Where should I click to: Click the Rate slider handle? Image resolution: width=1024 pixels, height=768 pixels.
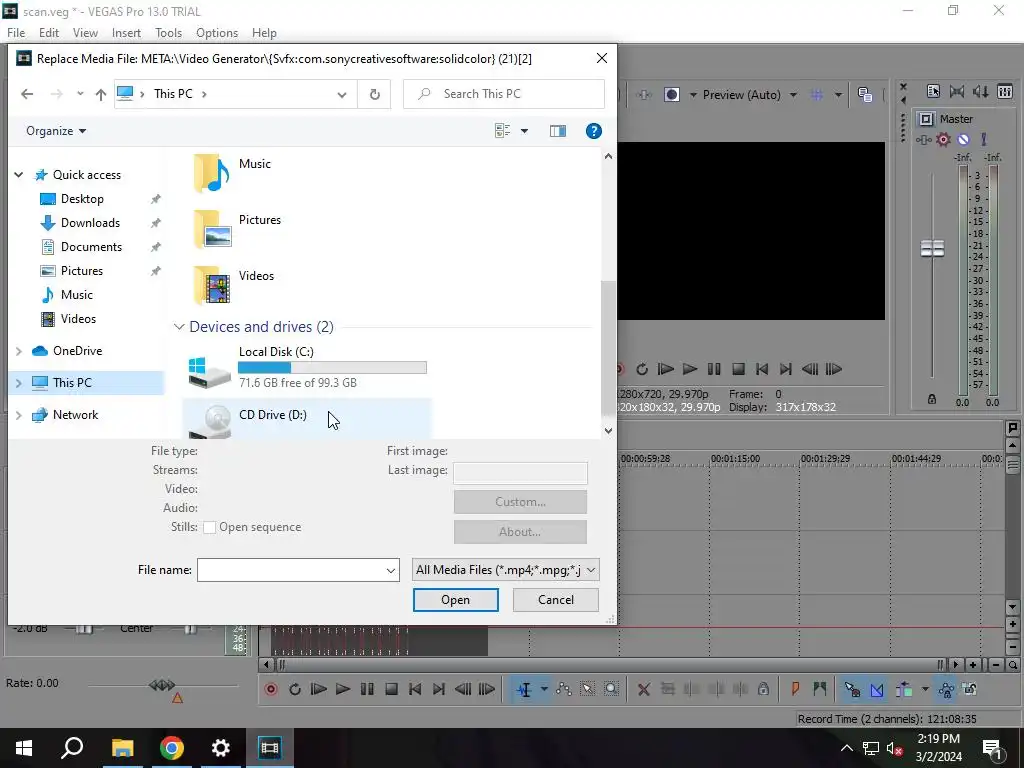point(162,684)
